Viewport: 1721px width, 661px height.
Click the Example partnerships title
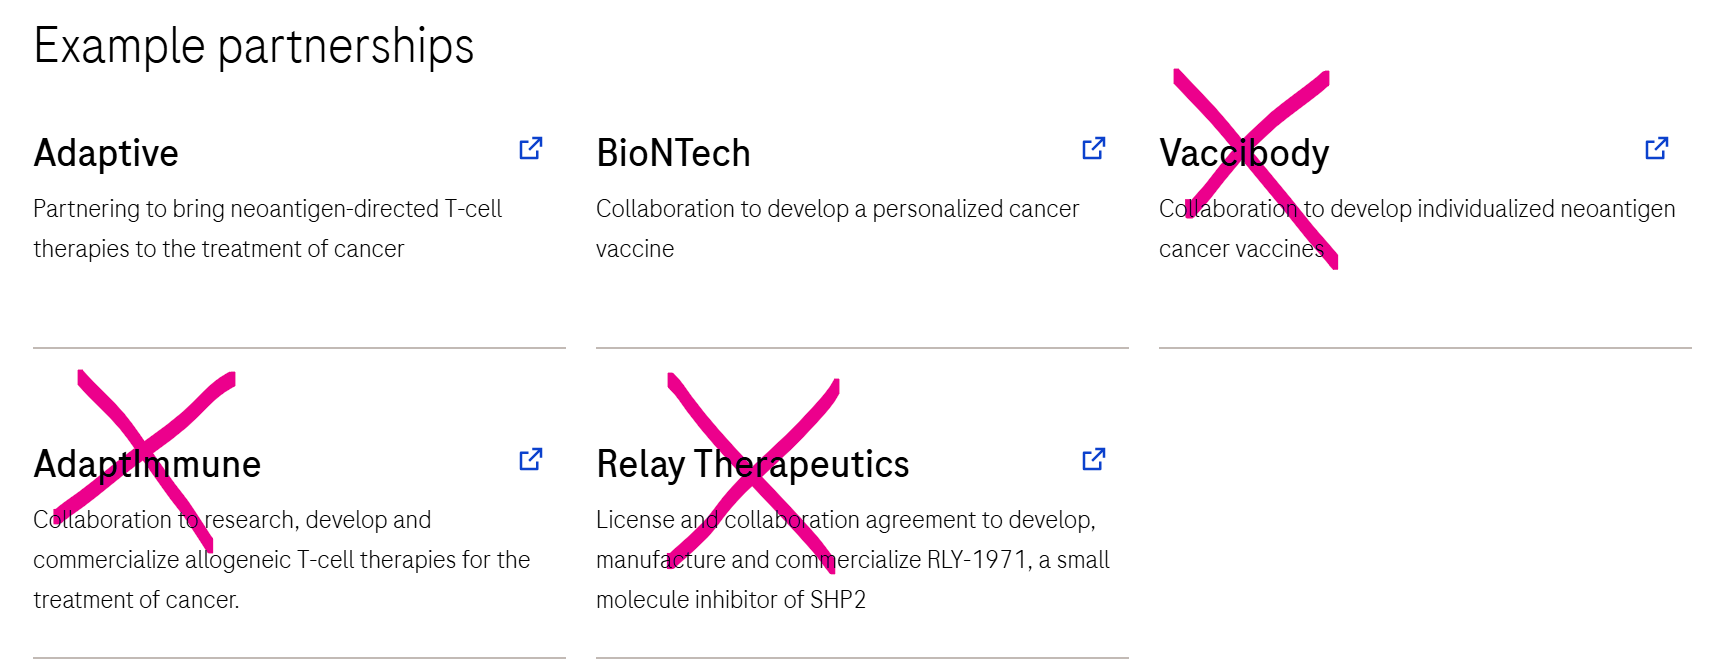point(254,46)
